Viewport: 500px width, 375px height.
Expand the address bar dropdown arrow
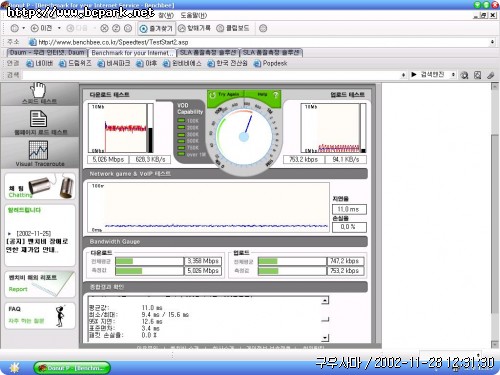pos(492,42)
